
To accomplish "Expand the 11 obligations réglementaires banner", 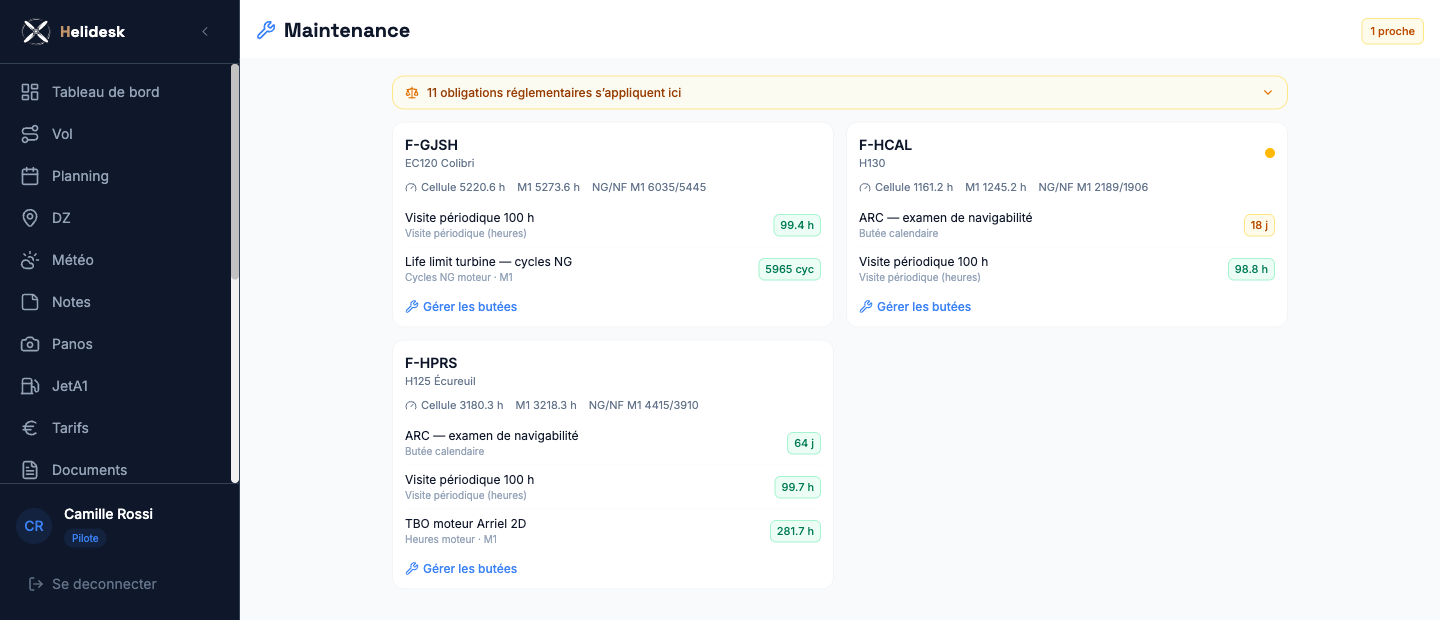I will [x=840, y=93].
